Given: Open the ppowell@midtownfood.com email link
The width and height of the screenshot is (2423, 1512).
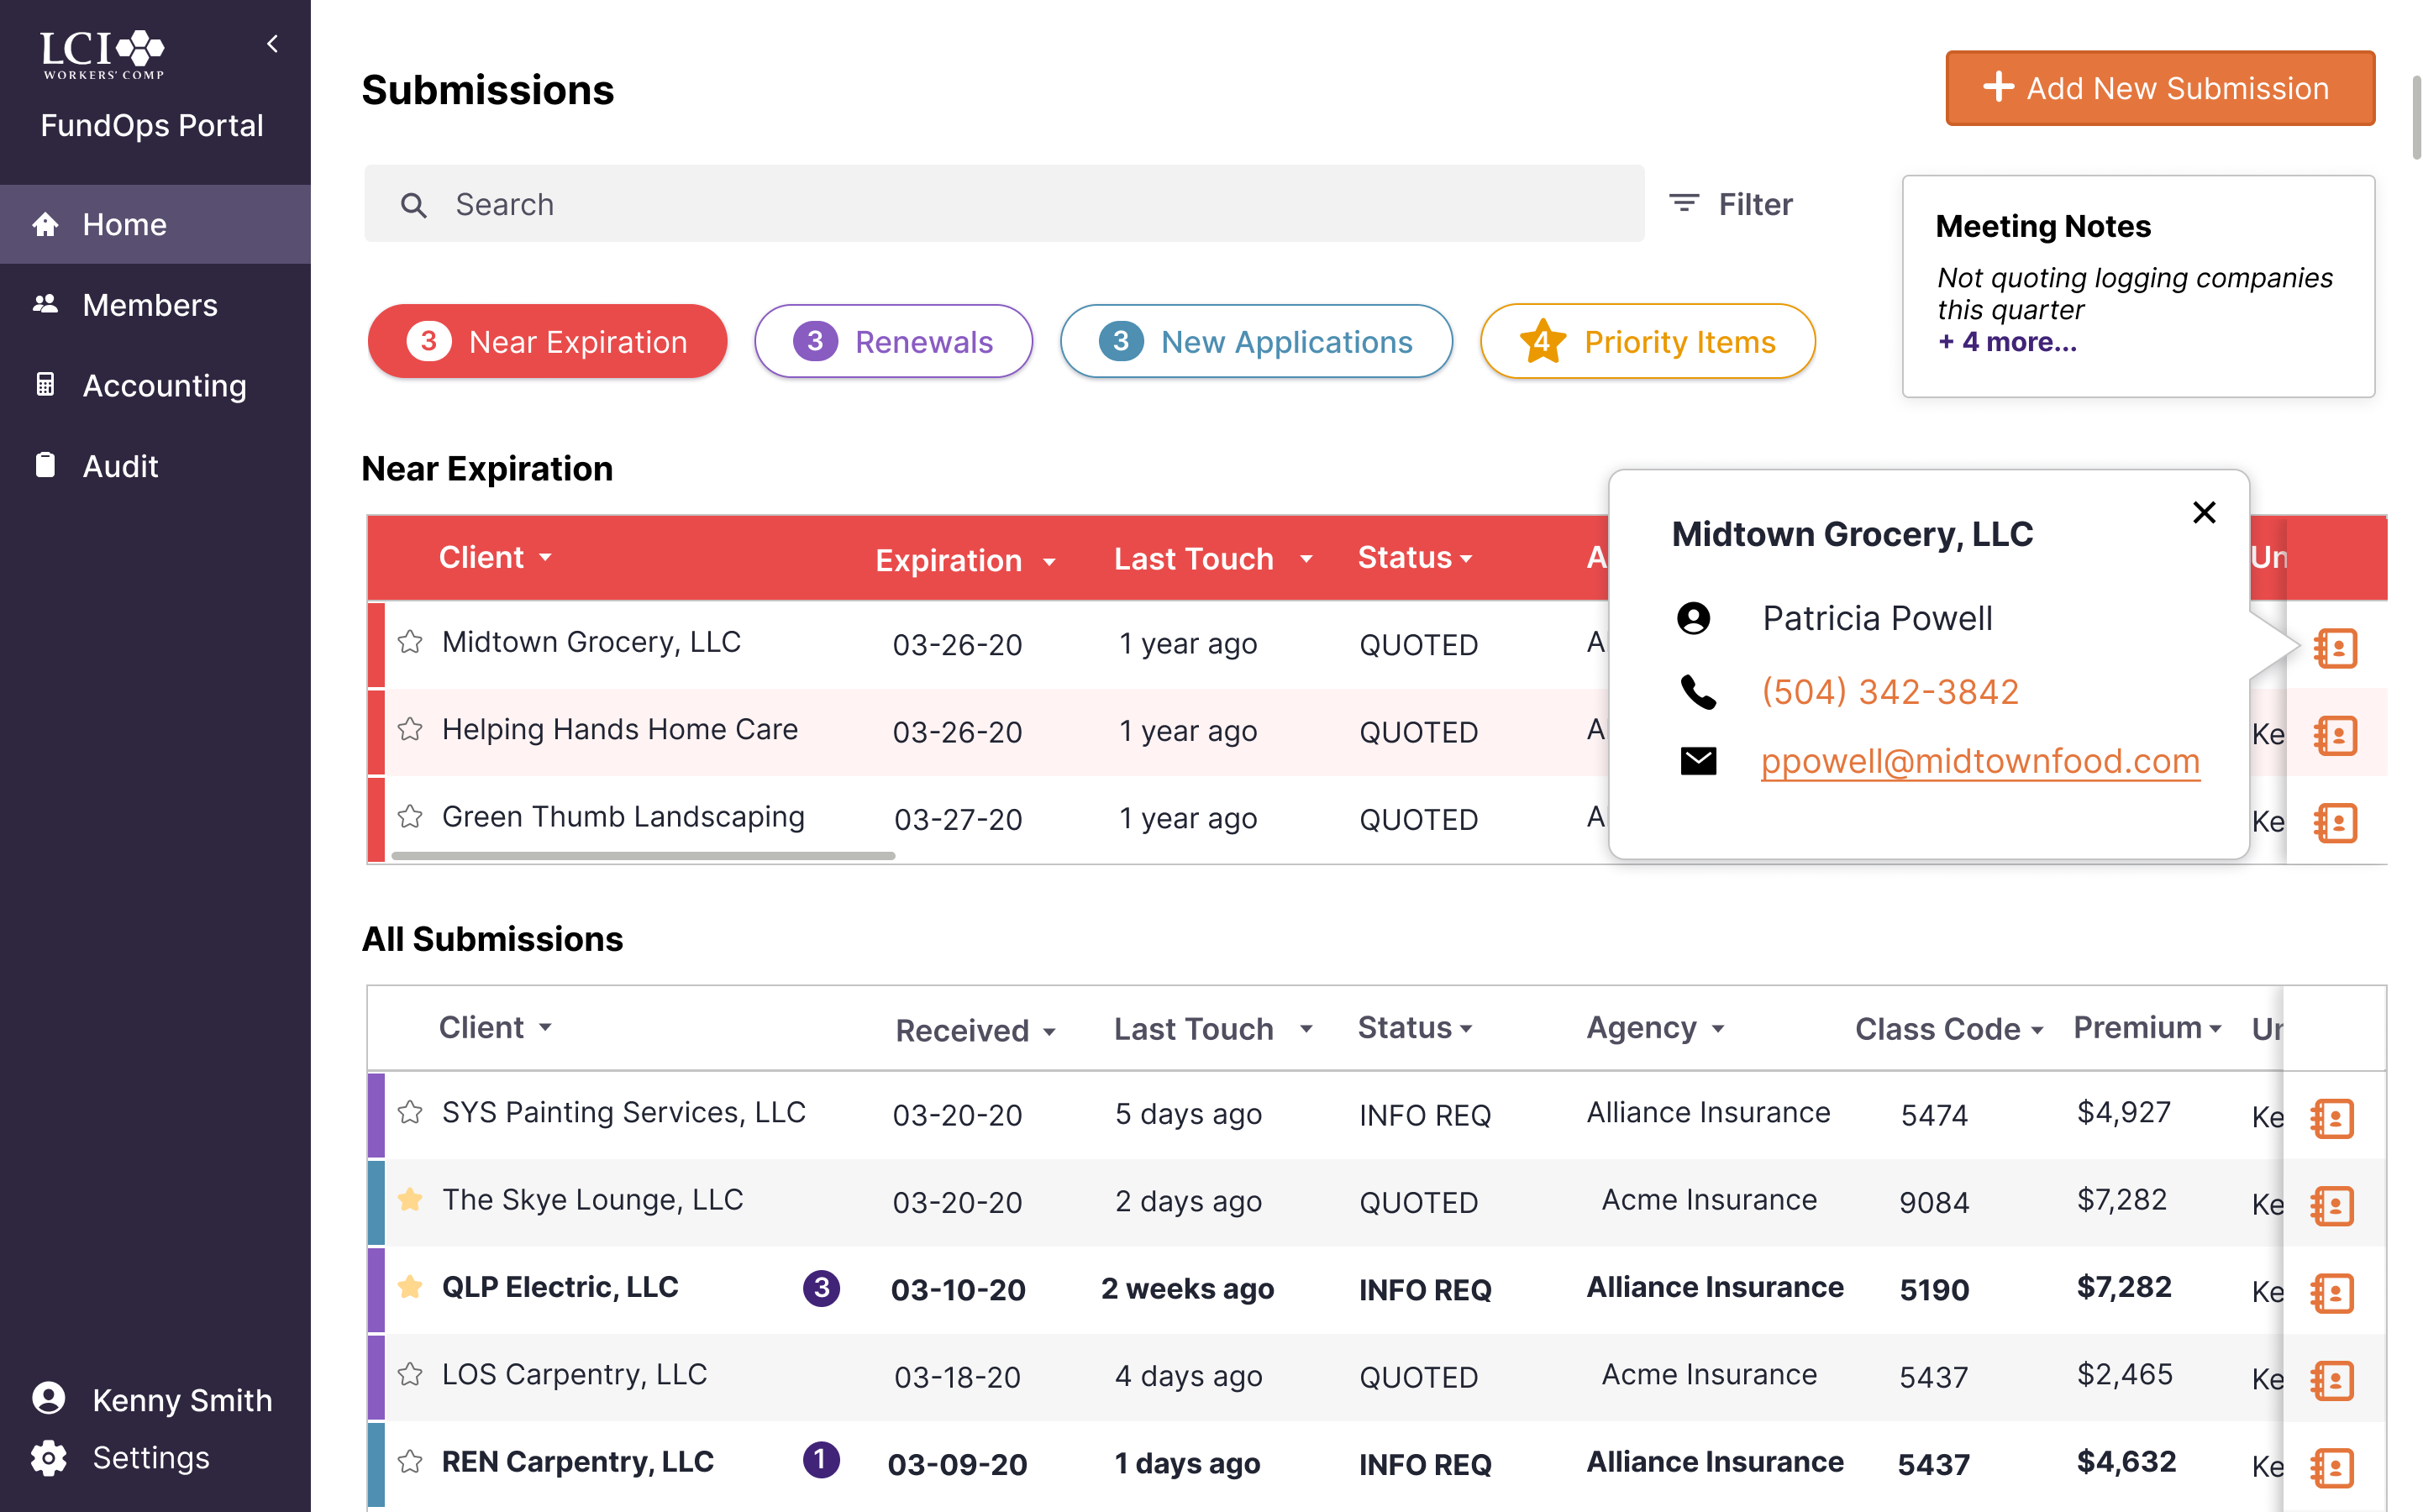Looking at the screenshot, I should 1979,762.
